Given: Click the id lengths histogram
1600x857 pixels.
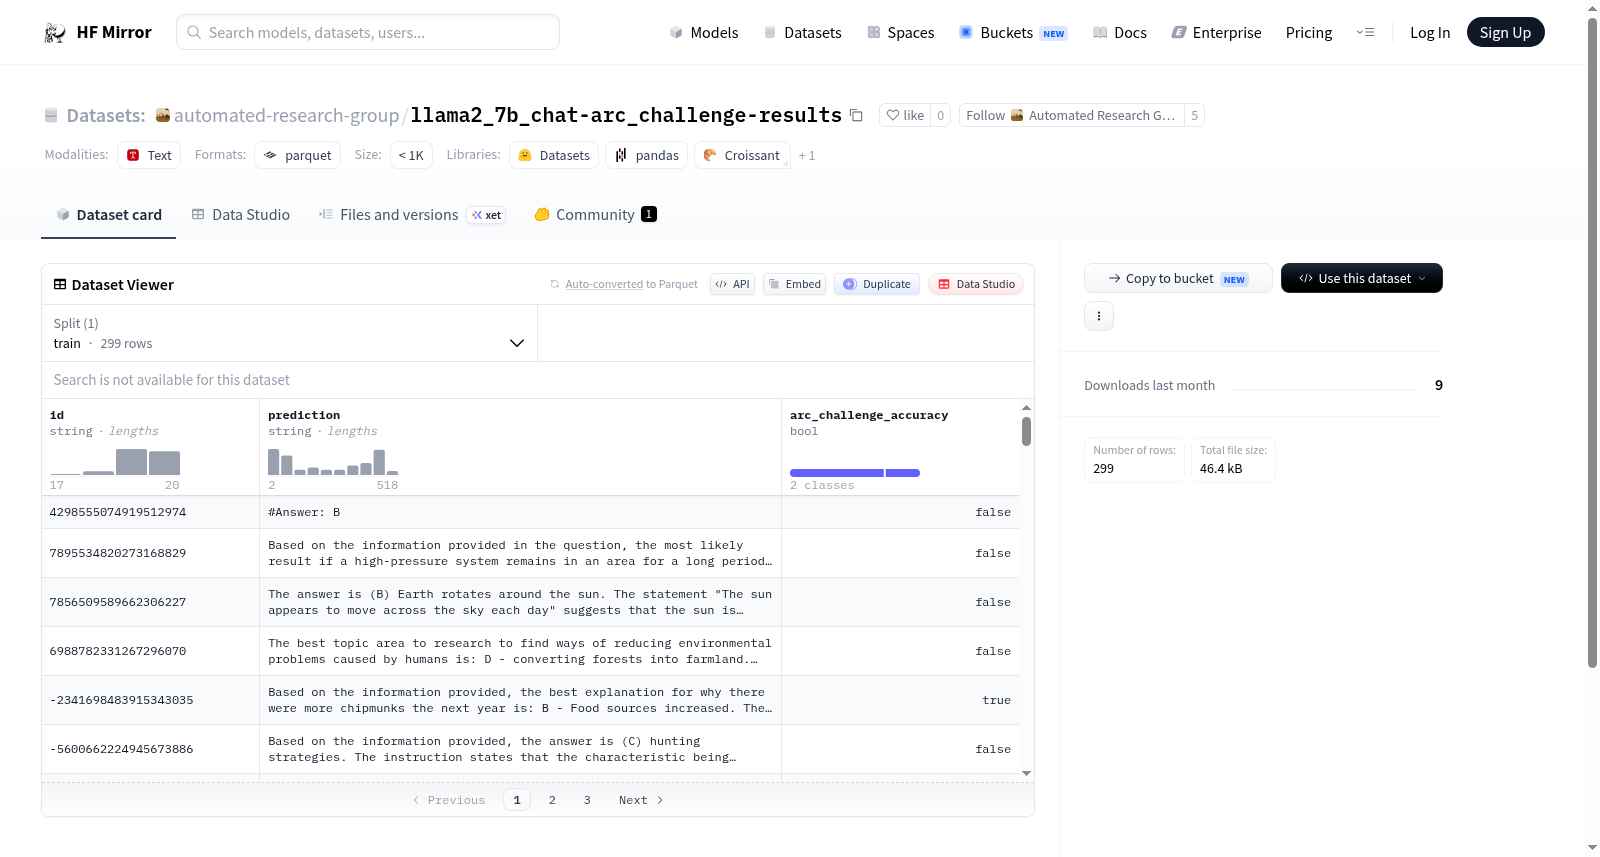Looking at the screenshot, I should pyautogui.click(x=115, y=462).
